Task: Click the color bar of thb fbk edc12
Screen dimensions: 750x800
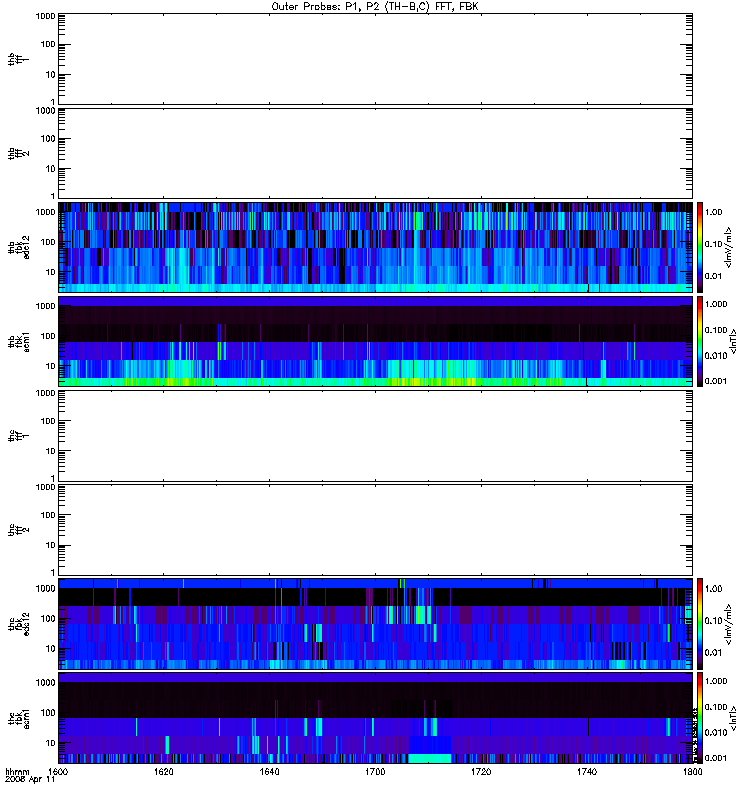Action: 700,247
